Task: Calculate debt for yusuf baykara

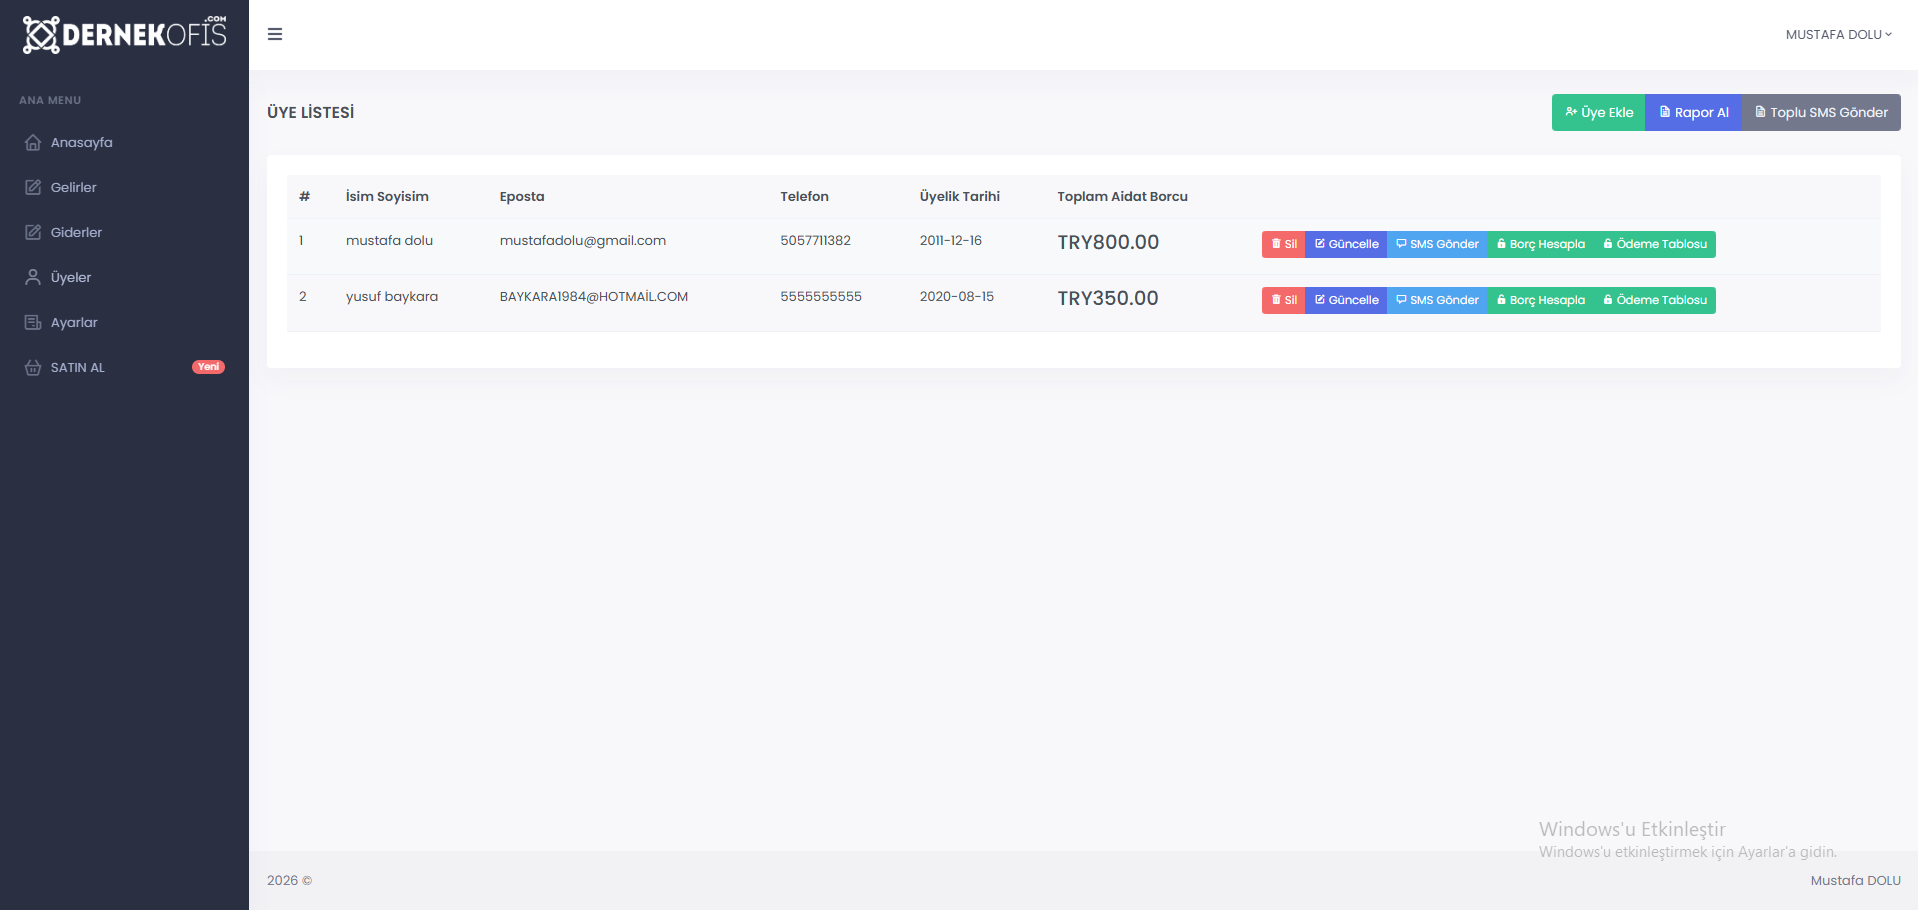Action: pyautogui.click(x=1541, y=300)
